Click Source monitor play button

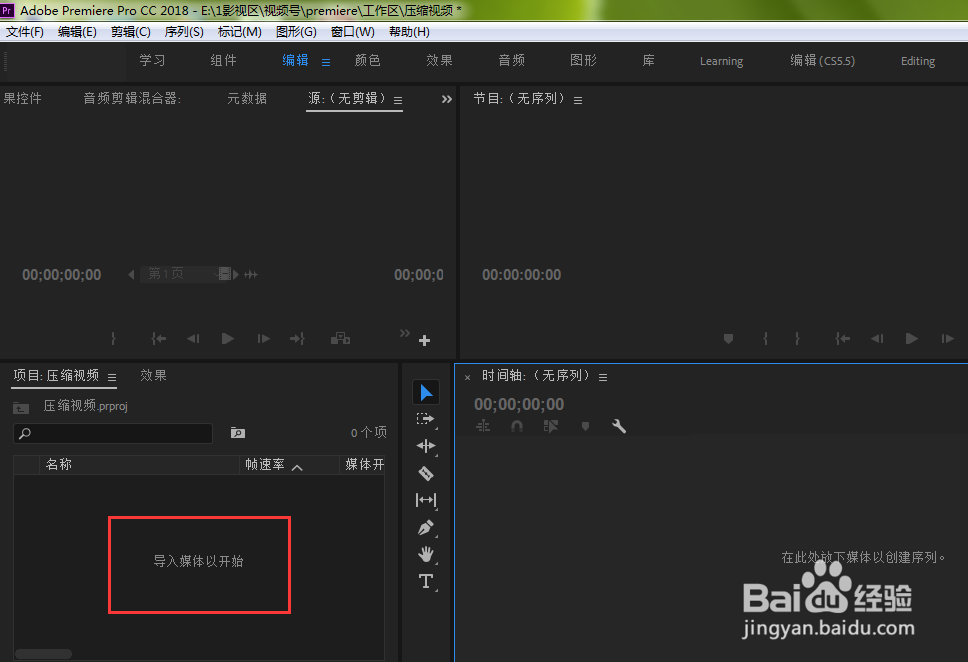(228, 338)
